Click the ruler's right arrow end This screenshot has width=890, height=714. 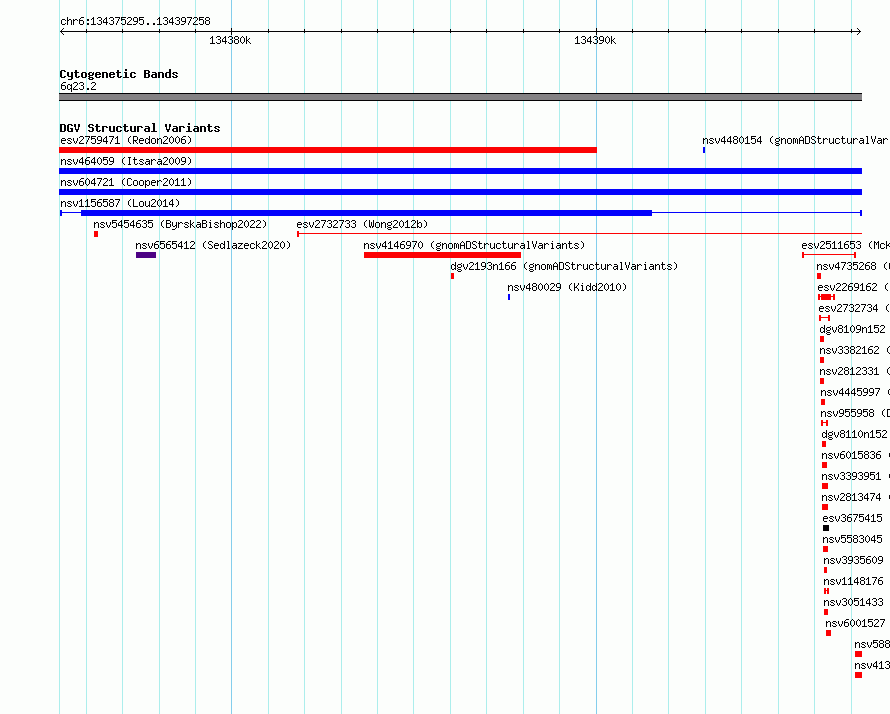(859, 32)
